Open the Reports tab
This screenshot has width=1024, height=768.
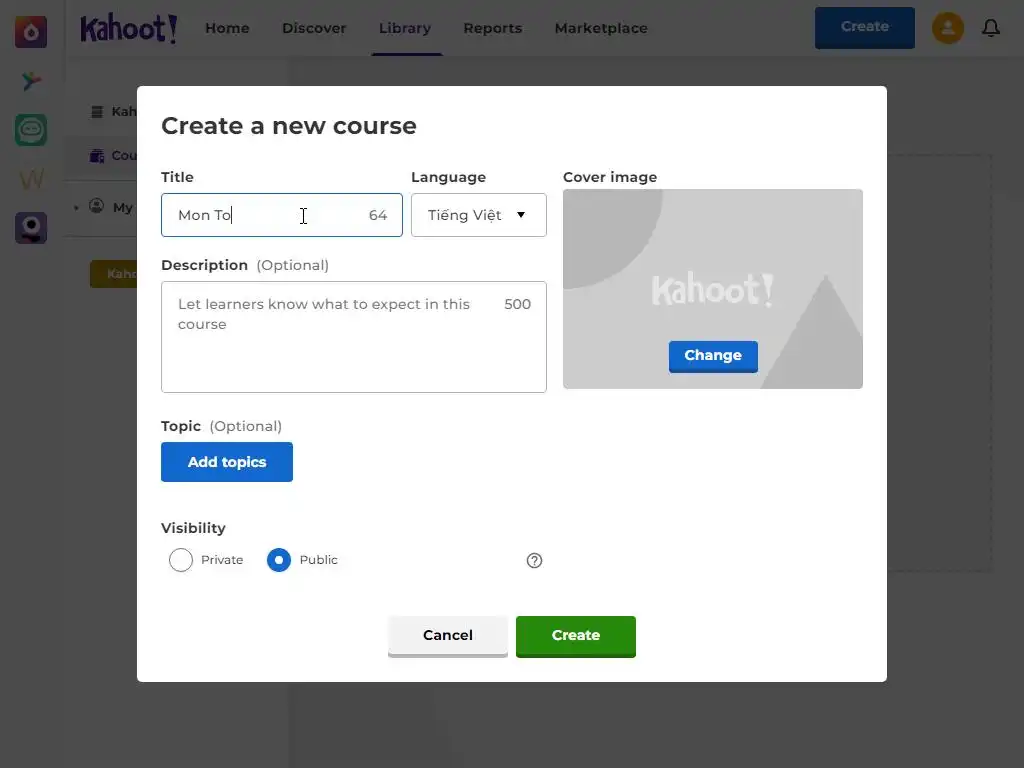tap(492, 28)
